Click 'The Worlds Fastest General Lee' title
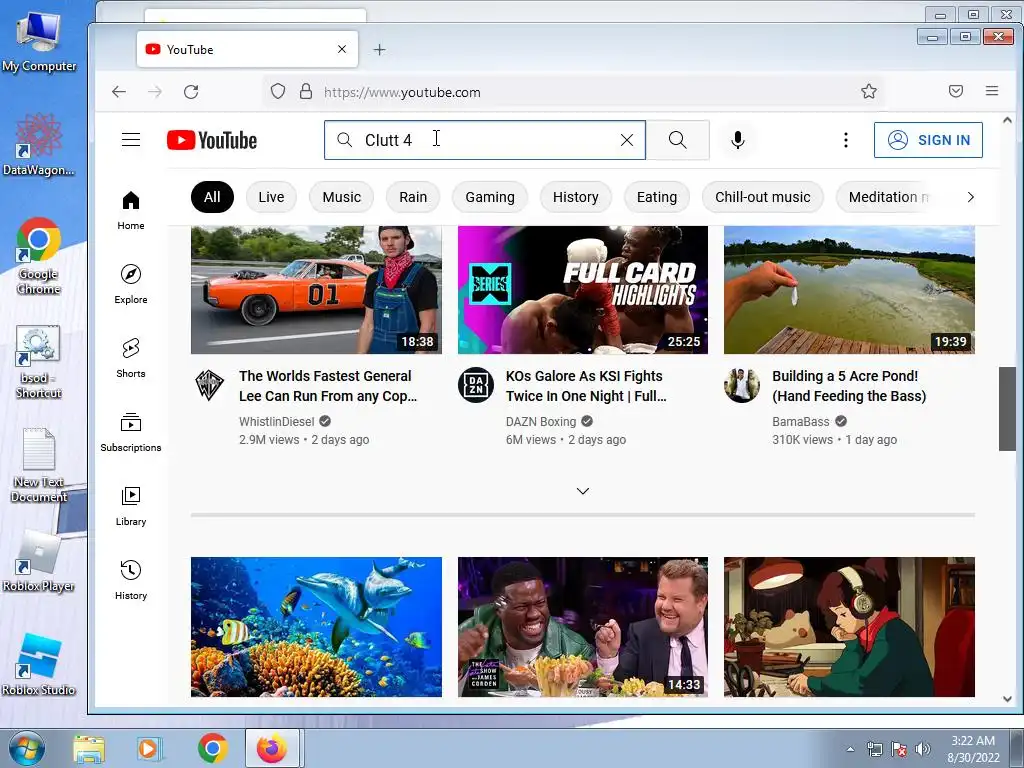Image resolution: width=1024 pixels, height=768 pixels. (x=328, y=386)
